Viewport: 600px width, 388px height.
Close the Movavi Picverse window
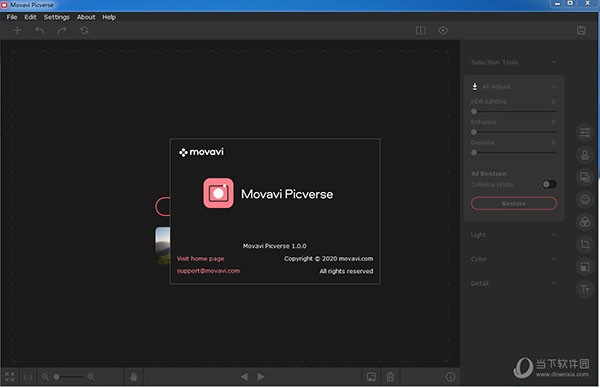(x=588, y=3)
